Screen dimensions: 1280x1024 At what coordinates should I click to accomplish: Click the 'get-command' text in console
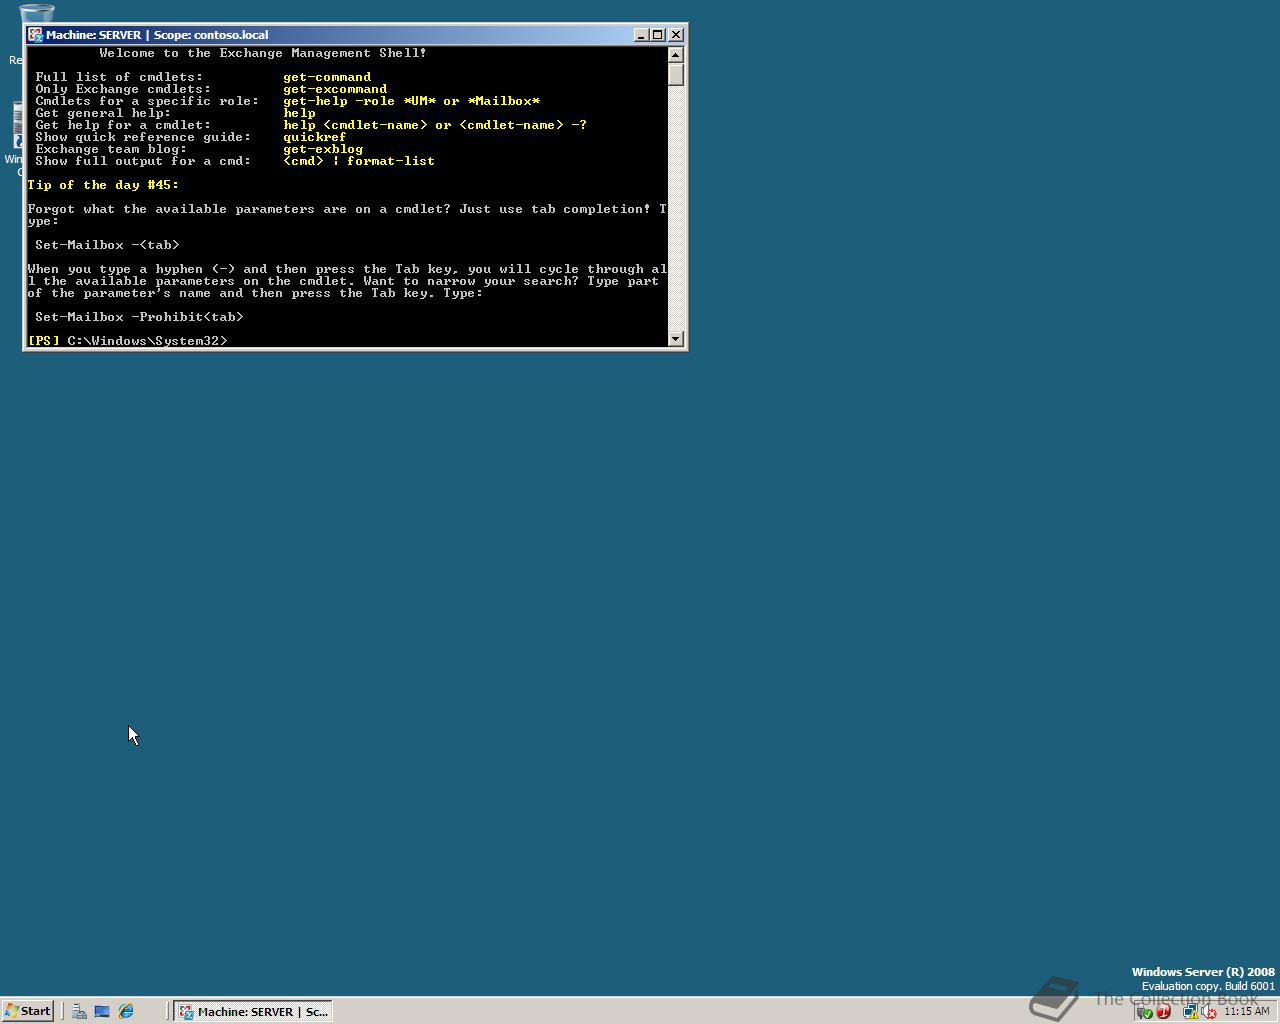click(x=327, y=77)
